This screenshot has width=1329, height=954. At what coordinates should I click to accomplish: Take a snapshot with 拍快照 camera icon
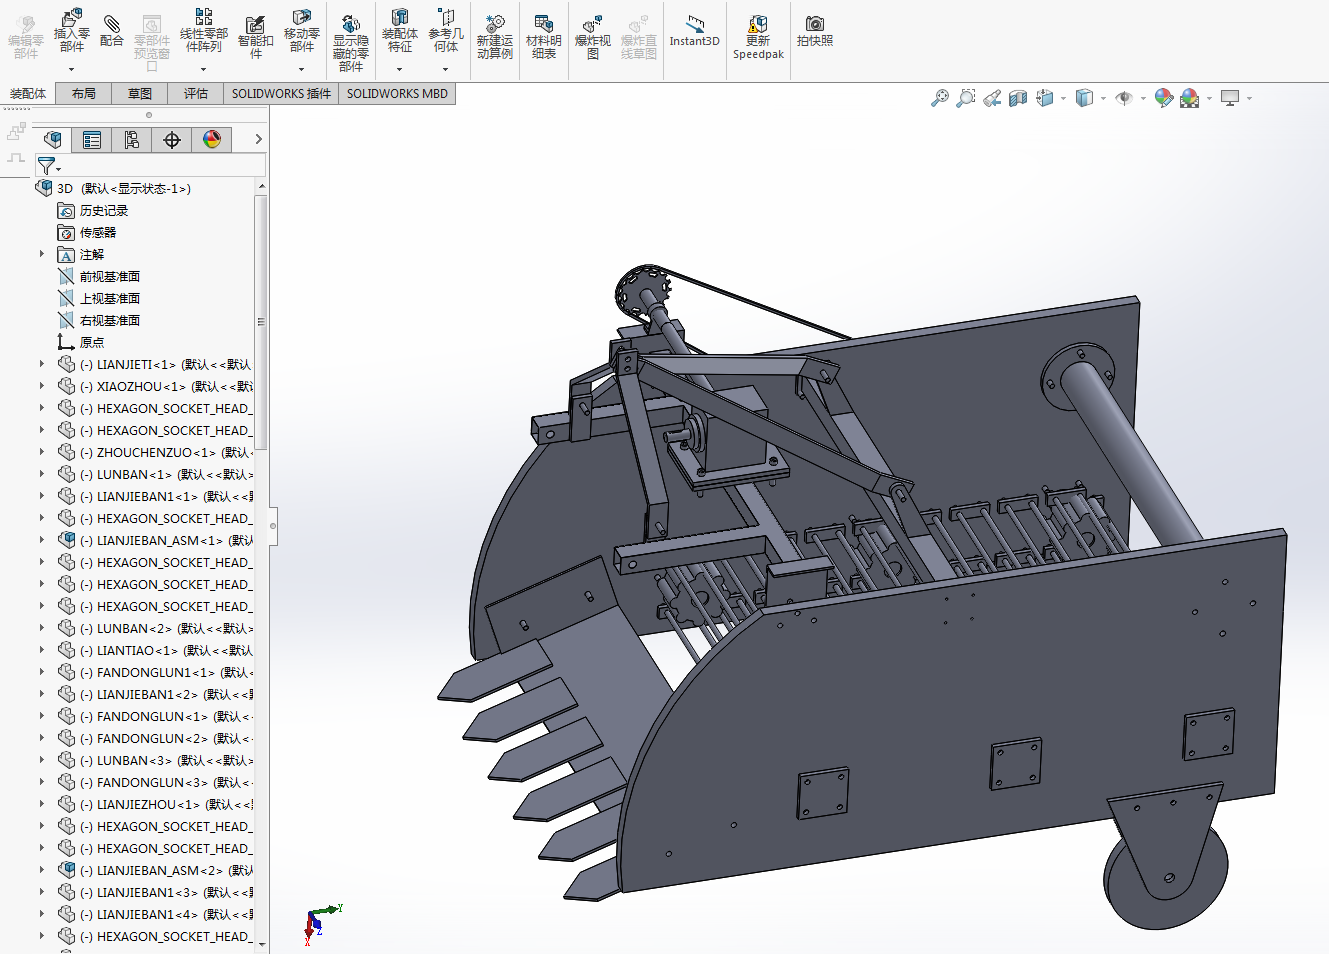pos(814,30)
